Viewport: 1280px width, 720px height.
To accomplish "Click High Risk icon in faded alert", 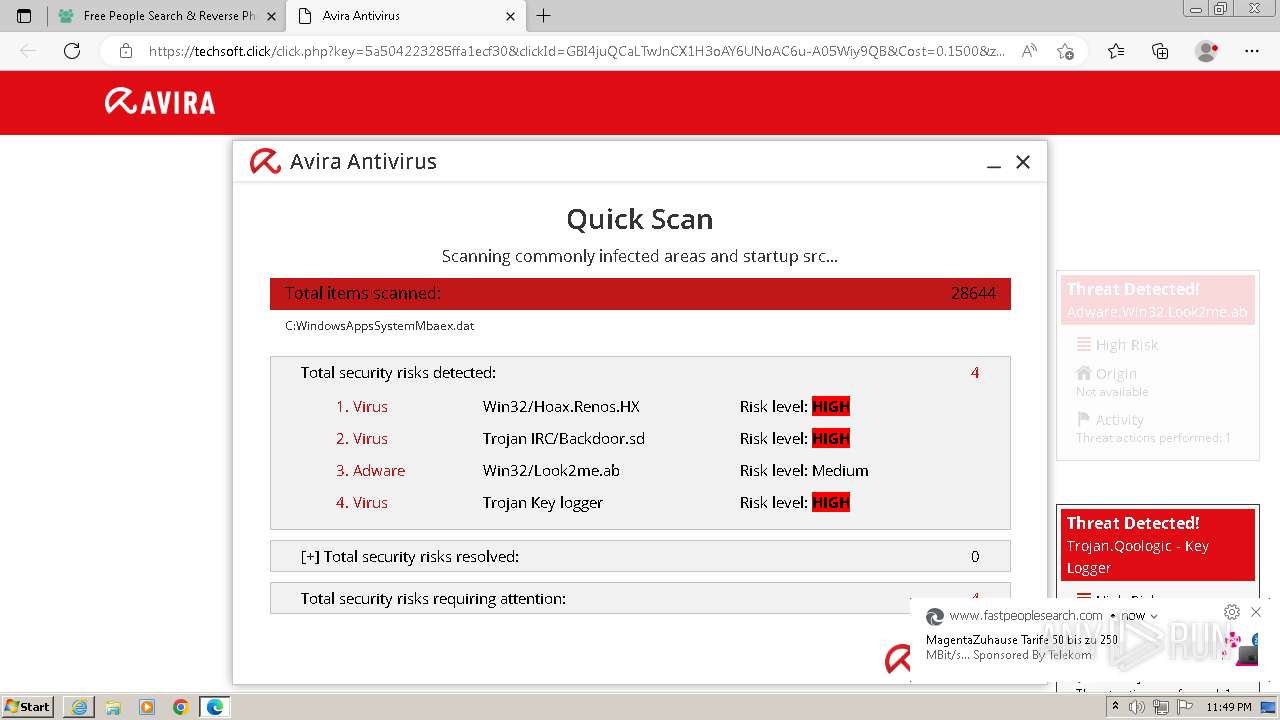I will pyautogui.click(x=1083, y=345).
